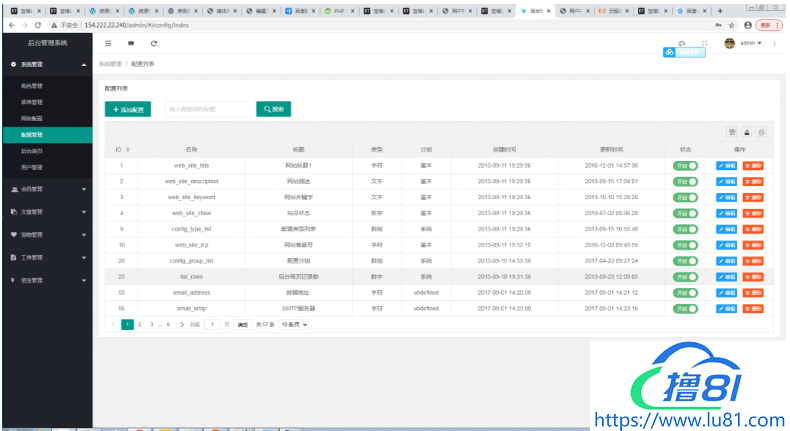Screen dimensions: 790x431
Task: Select 用户管理 in sidebar submenu
Action: (x=32, y=167)
